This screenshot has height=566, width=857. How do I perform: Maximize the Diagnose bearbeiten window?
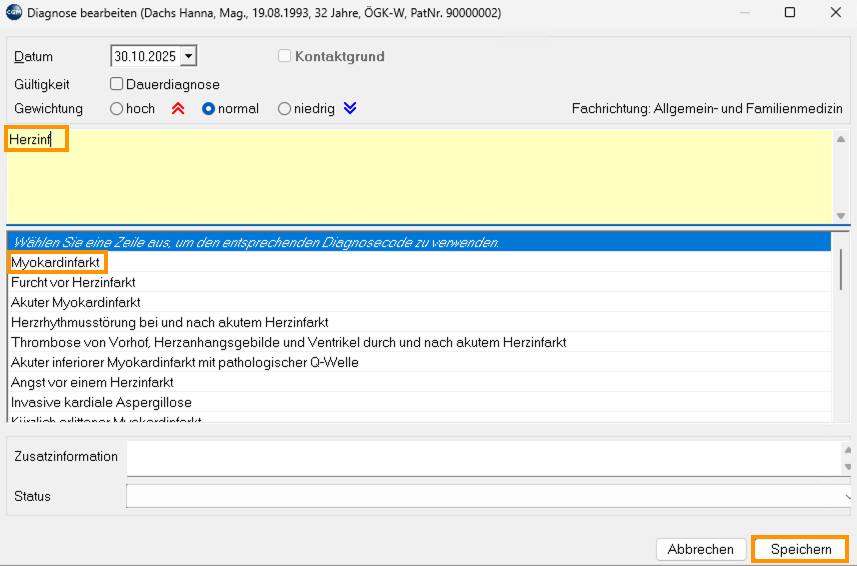point(790,13)
